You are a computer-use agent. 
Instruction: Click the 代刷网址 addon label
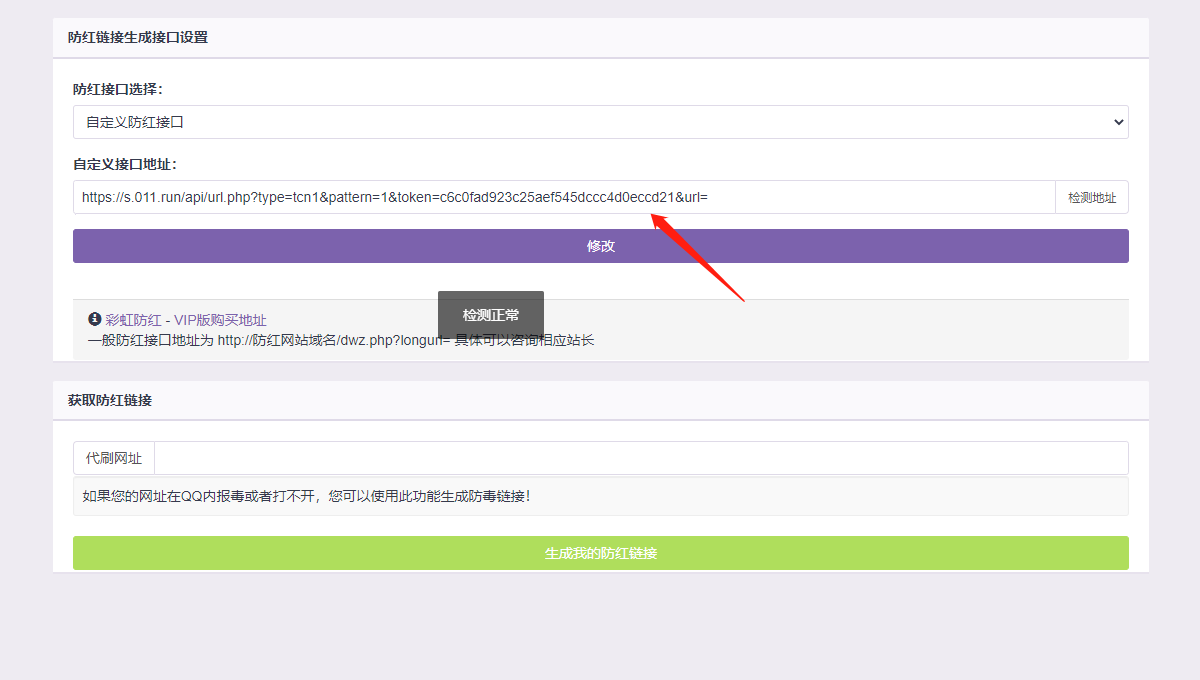pos(114,458)
